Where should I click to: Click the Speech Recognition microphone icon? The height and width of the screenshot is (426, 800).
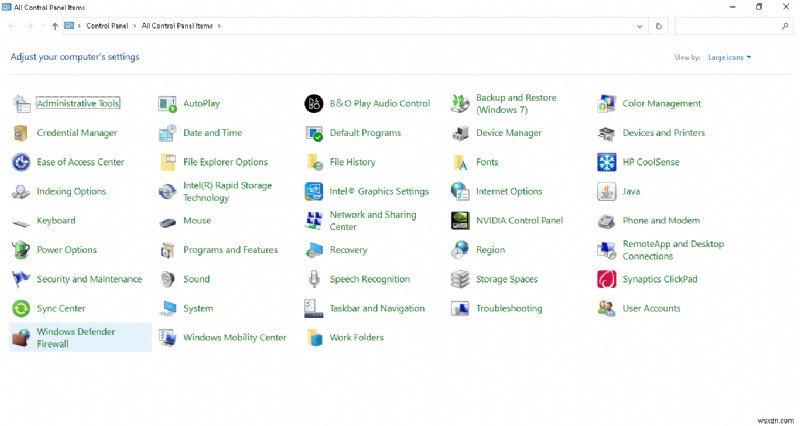[314, 280]
